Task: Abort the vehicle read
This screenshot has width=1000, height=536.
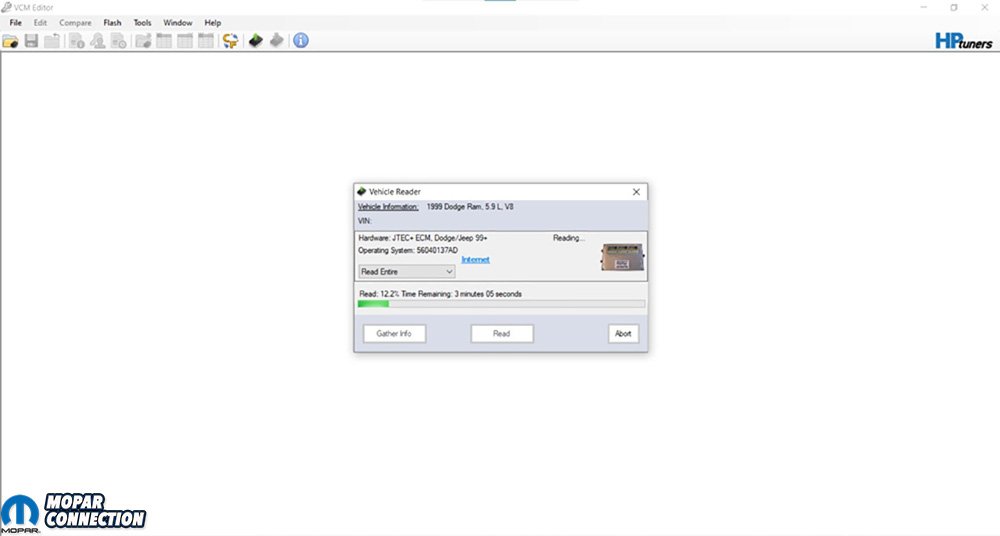Action: point(623,334)
